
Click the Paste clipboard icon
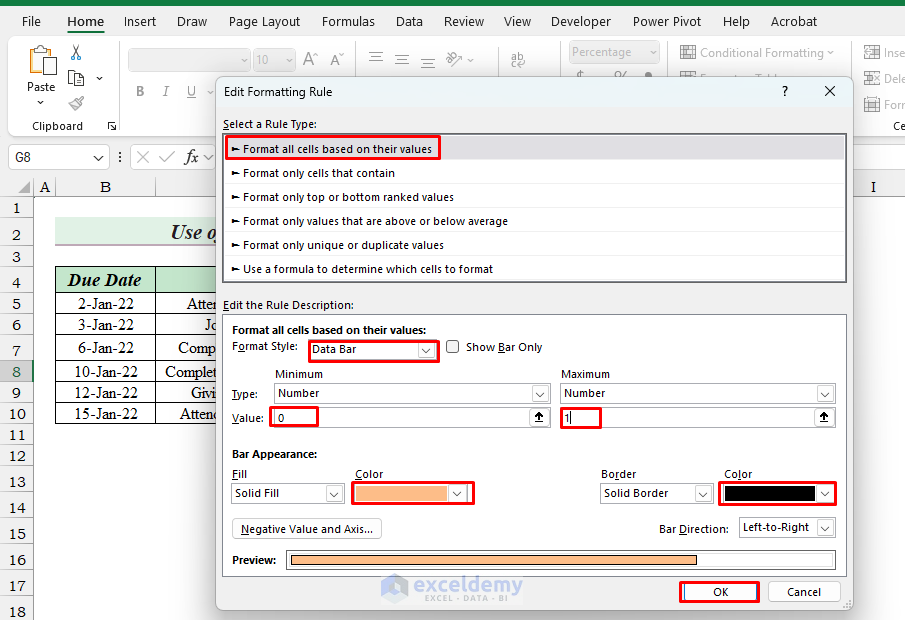pos(43,60)
